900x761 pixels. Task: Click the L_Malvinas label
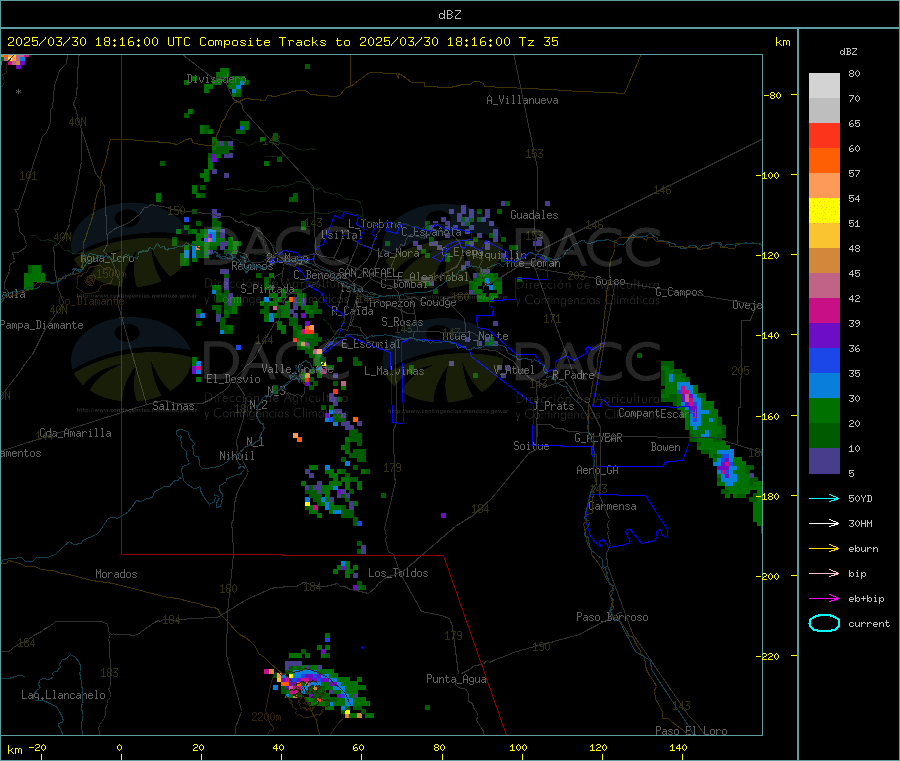[x=394, y=371]
